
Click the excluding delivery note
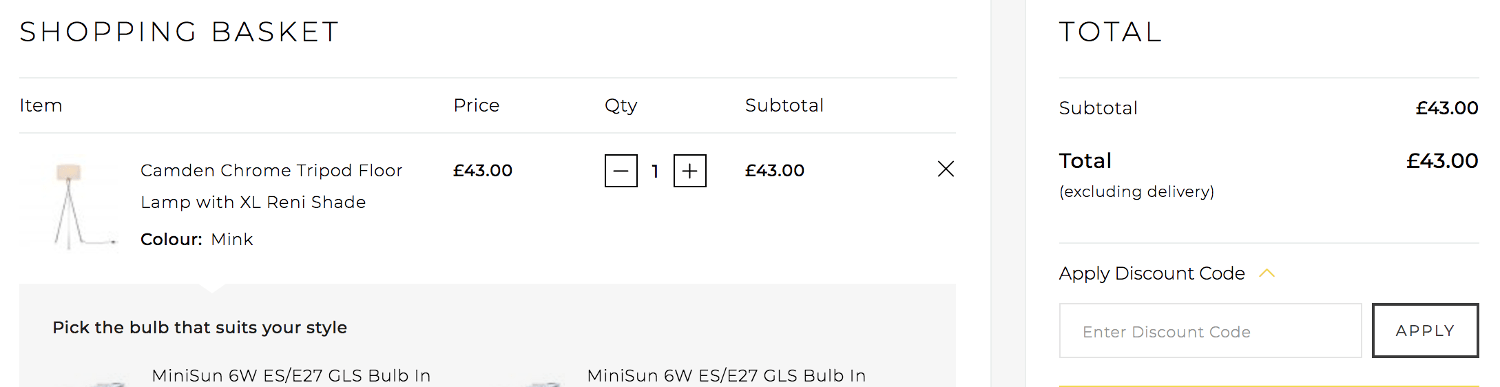click(x=1137, y=192)
